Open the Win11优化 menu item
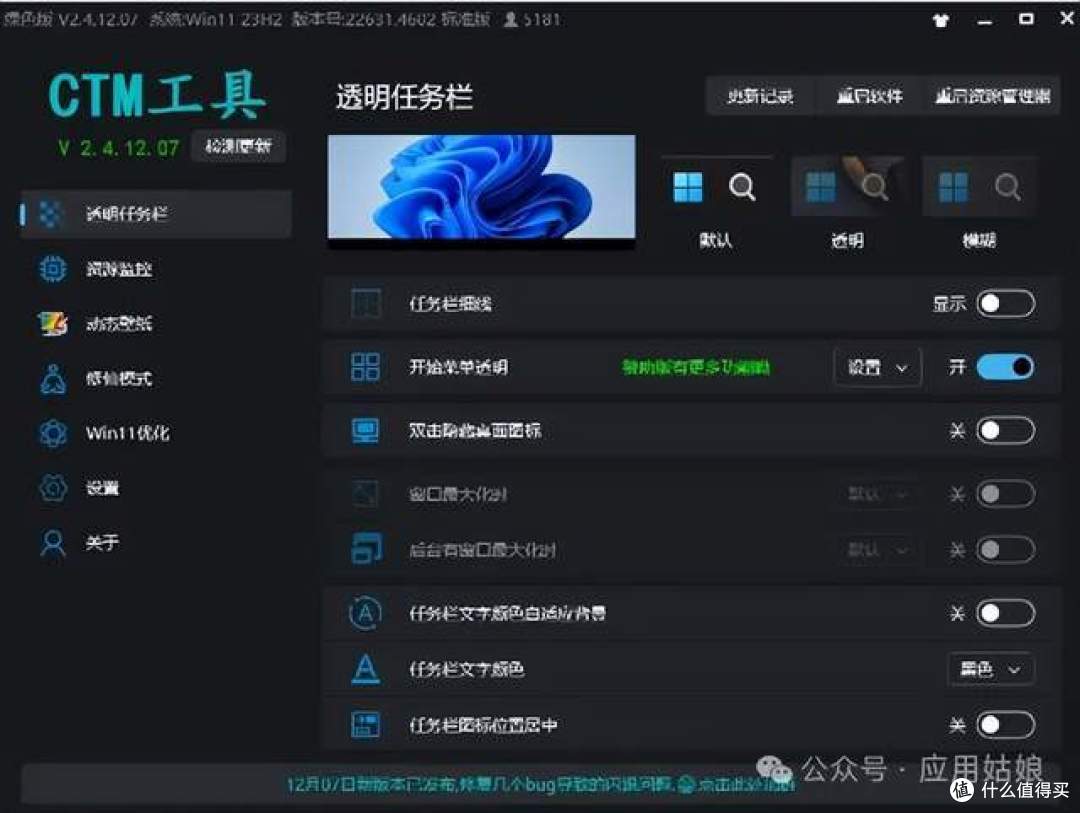The width and height of the screenshot is (1080, 813). pos(156,433)
